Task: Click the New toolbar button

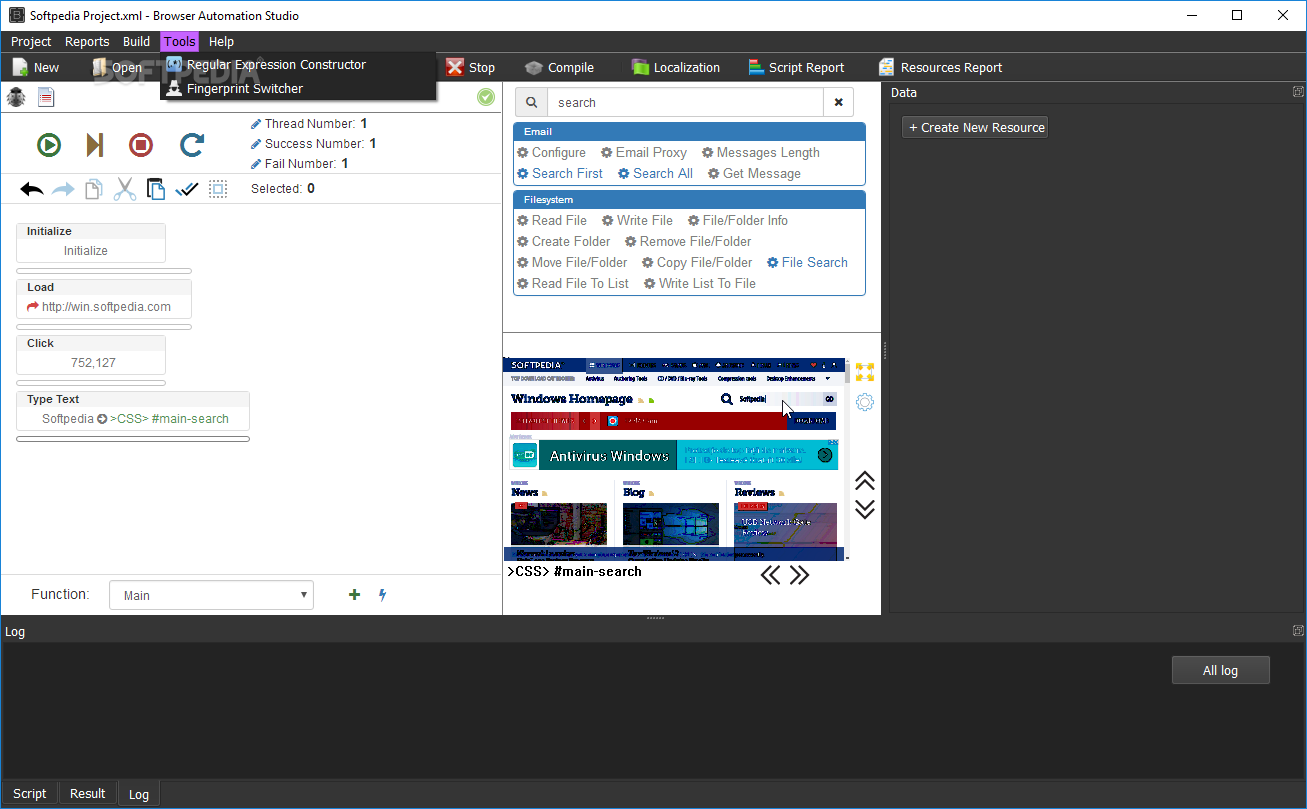Action: click(x=36, y=68)
